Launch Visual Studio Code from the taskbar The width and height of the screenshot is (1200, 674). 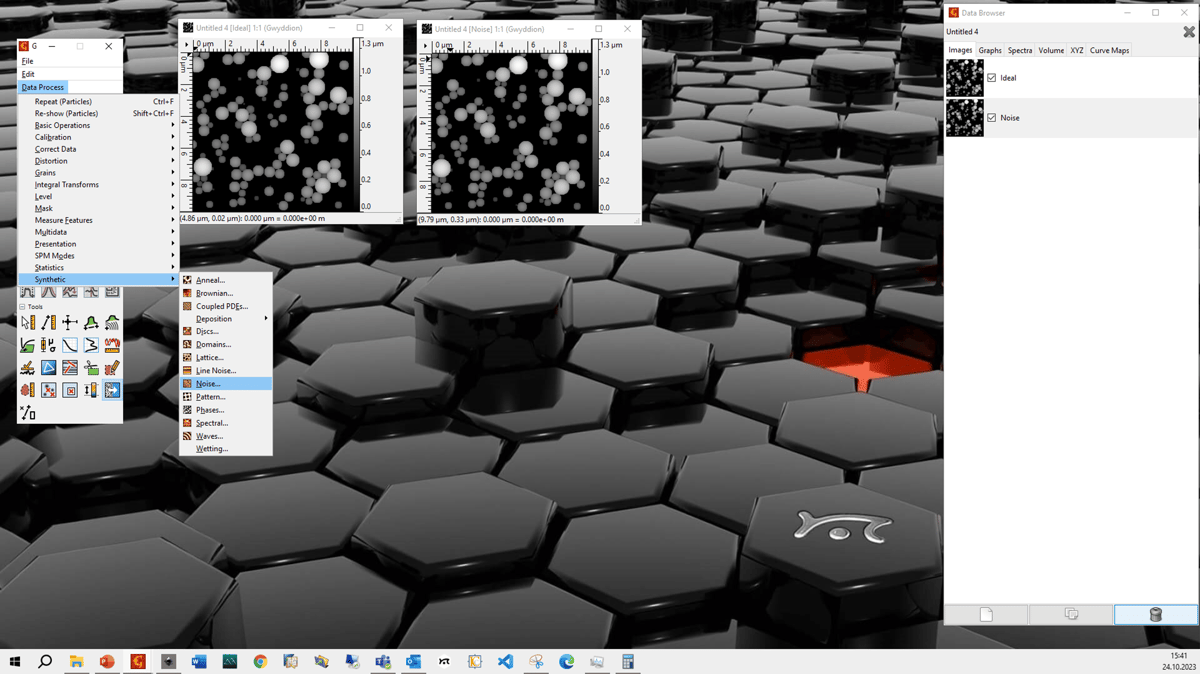click(x=505, y=662)
